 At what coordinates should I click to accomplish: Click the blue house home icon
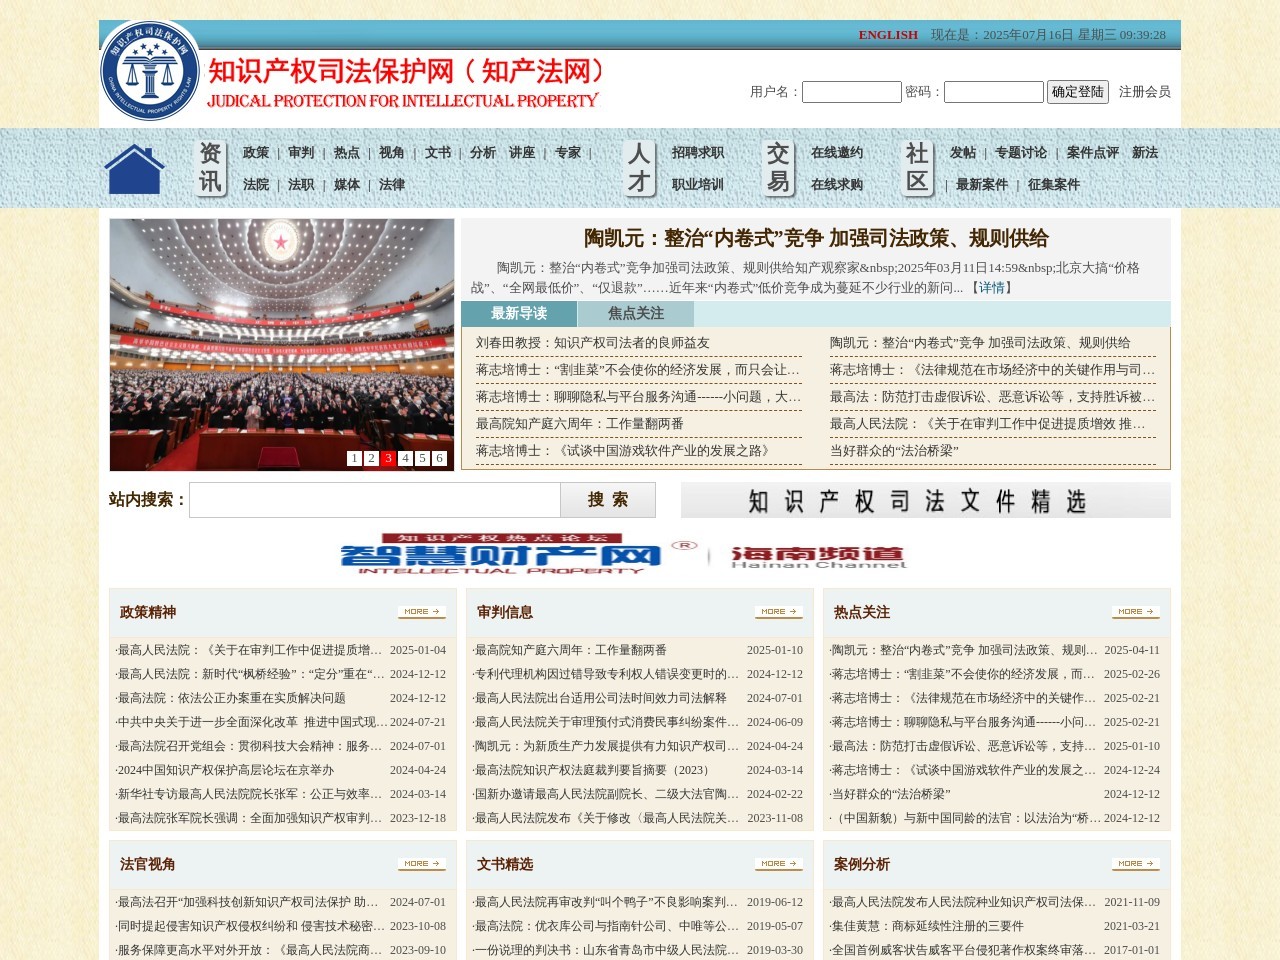(x=134, y=169)
